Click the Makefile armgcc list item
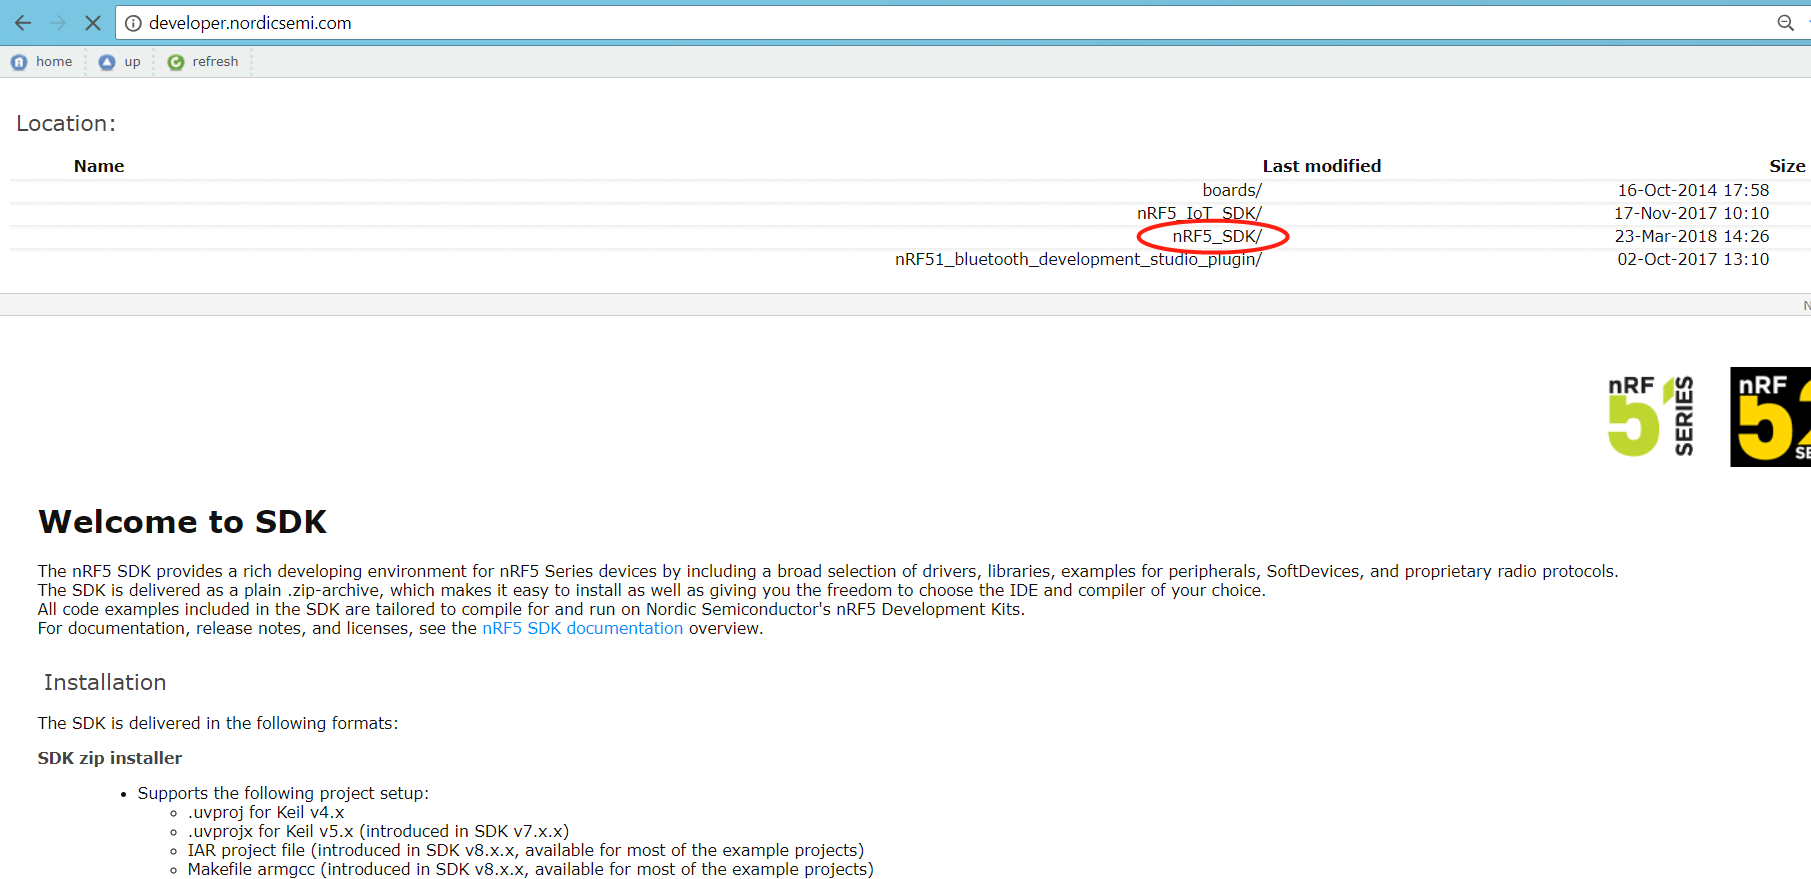This screenshot has height=879, width=1811. coord(531,869)
